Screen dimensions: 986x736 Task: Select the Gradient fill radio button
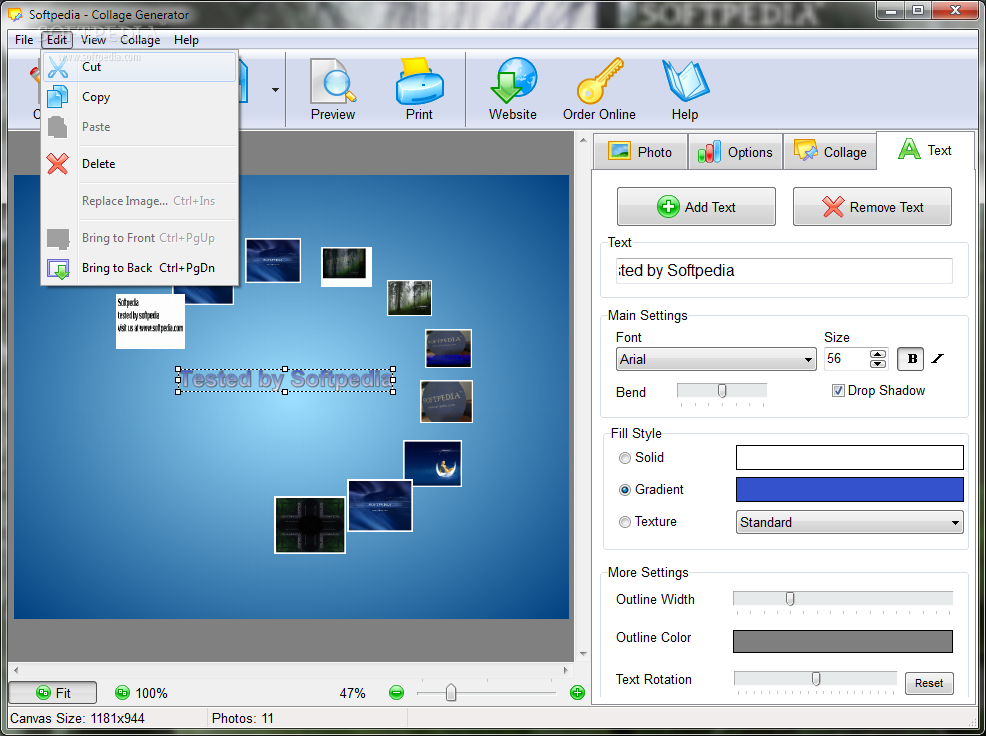pyautogui.click(x=624, y=490)
